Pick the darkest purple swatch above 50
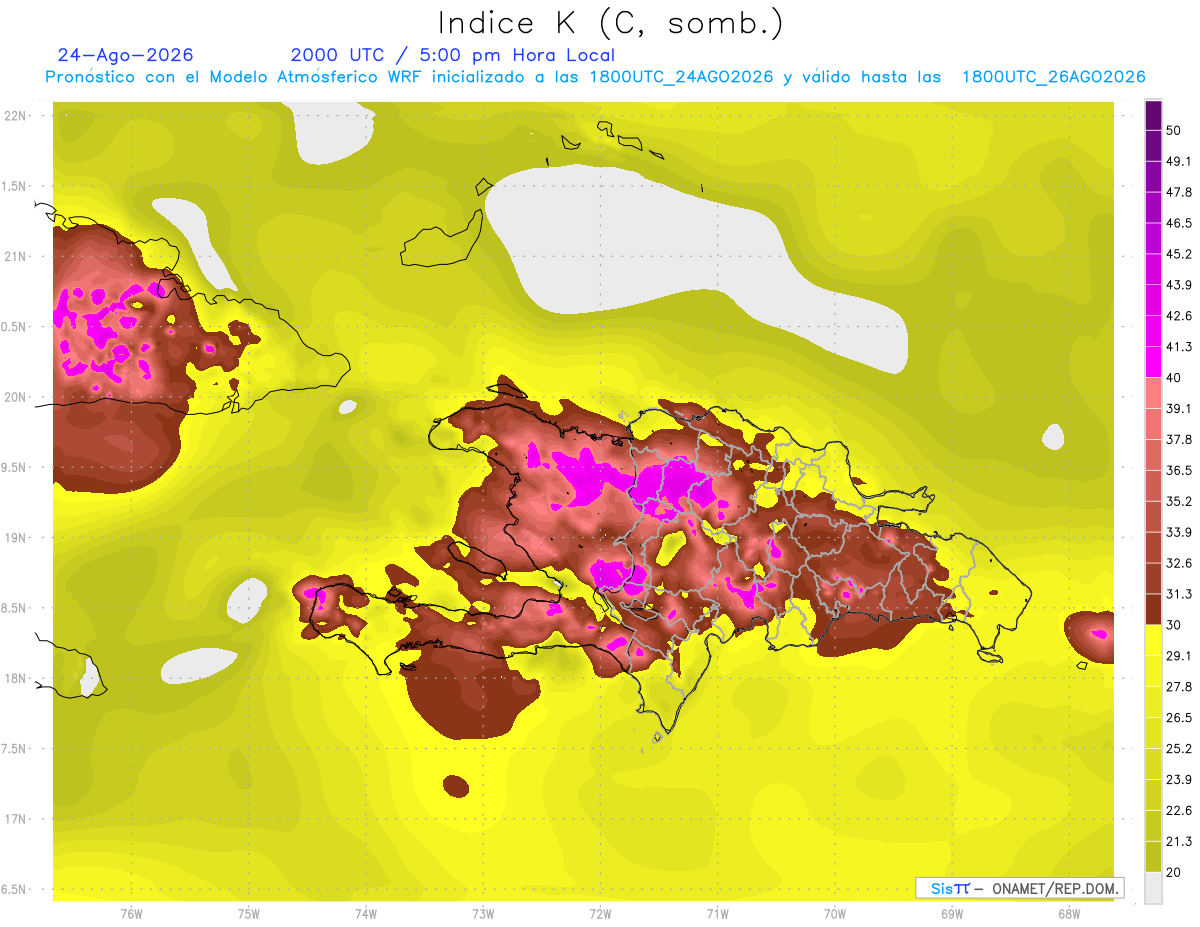1200x927 pixels. pyautogui.click(x=1153, y=115)
